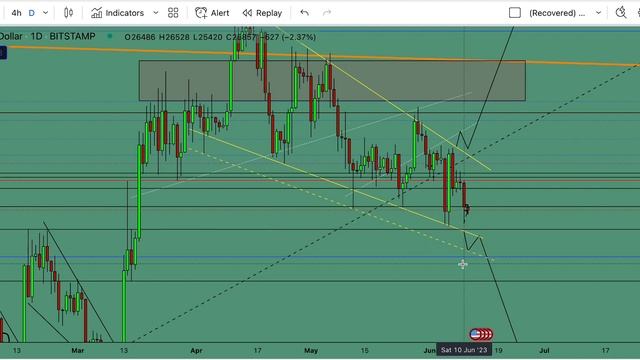This screenshot has height=360, width=640.
Task: Undo the last chart action
Action: pyautogui.click(x=304, y=13)
